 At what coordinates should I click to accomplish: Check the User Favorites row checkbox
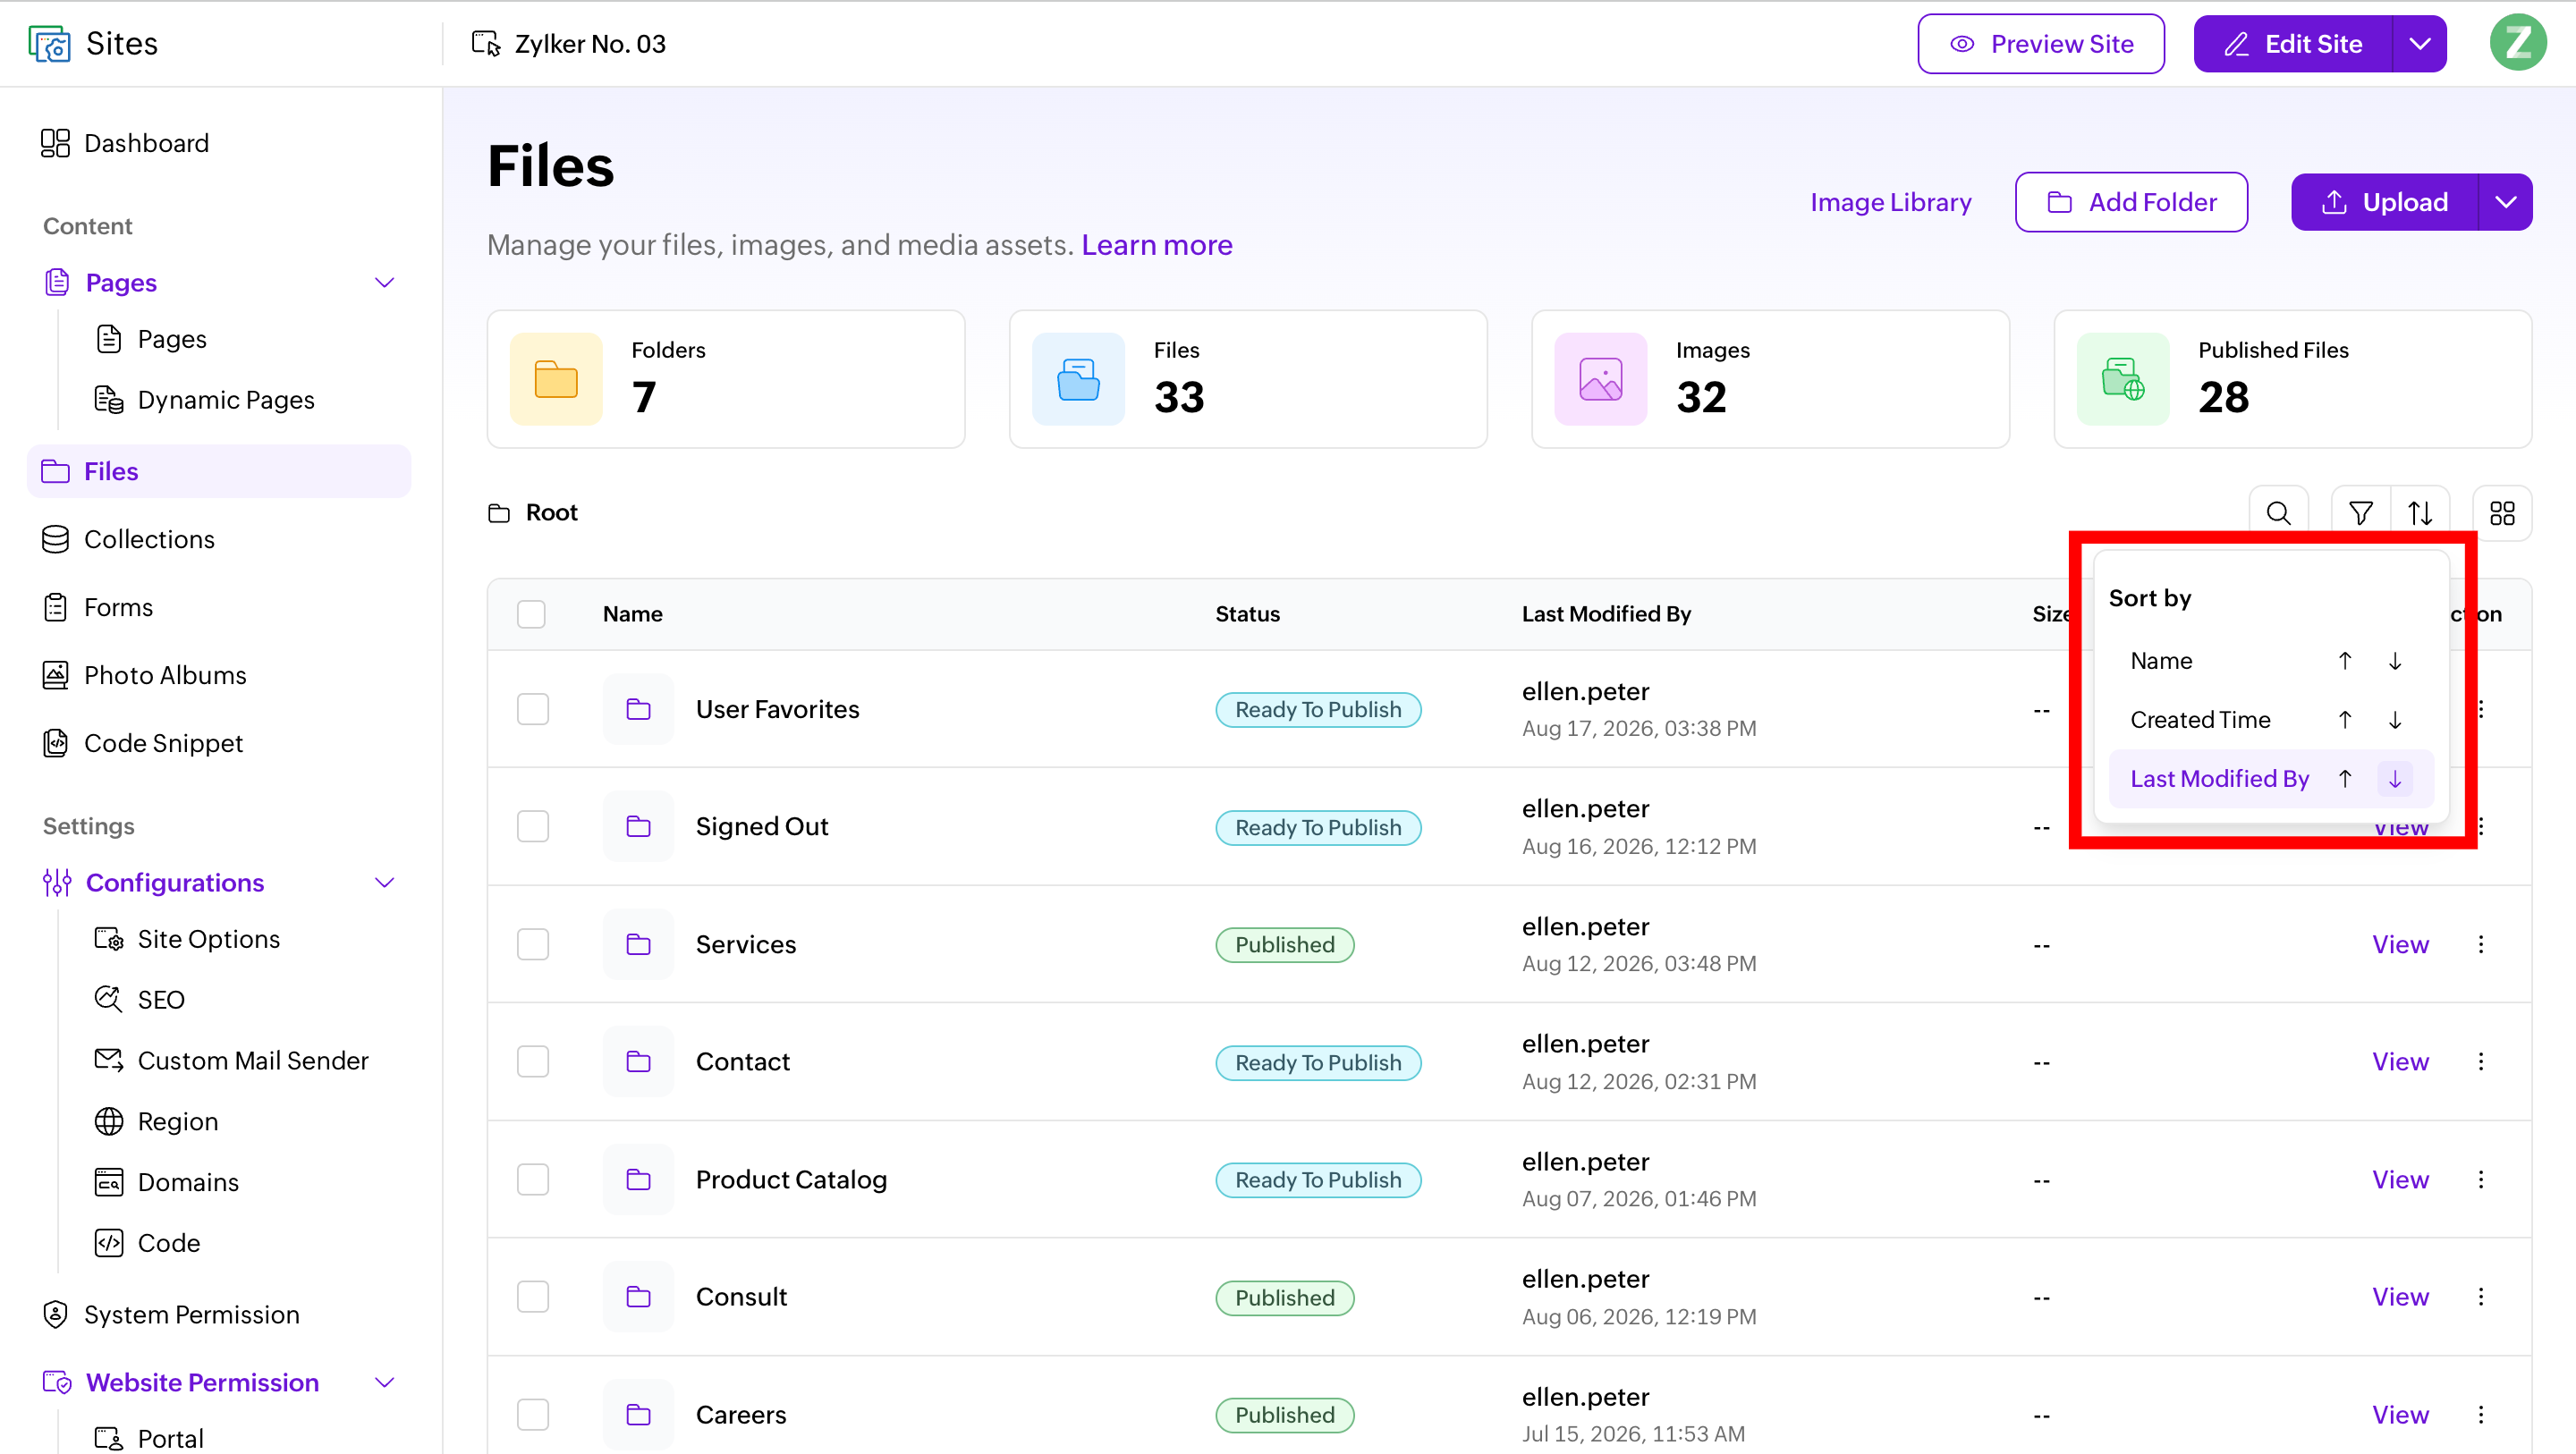[533, 709]
